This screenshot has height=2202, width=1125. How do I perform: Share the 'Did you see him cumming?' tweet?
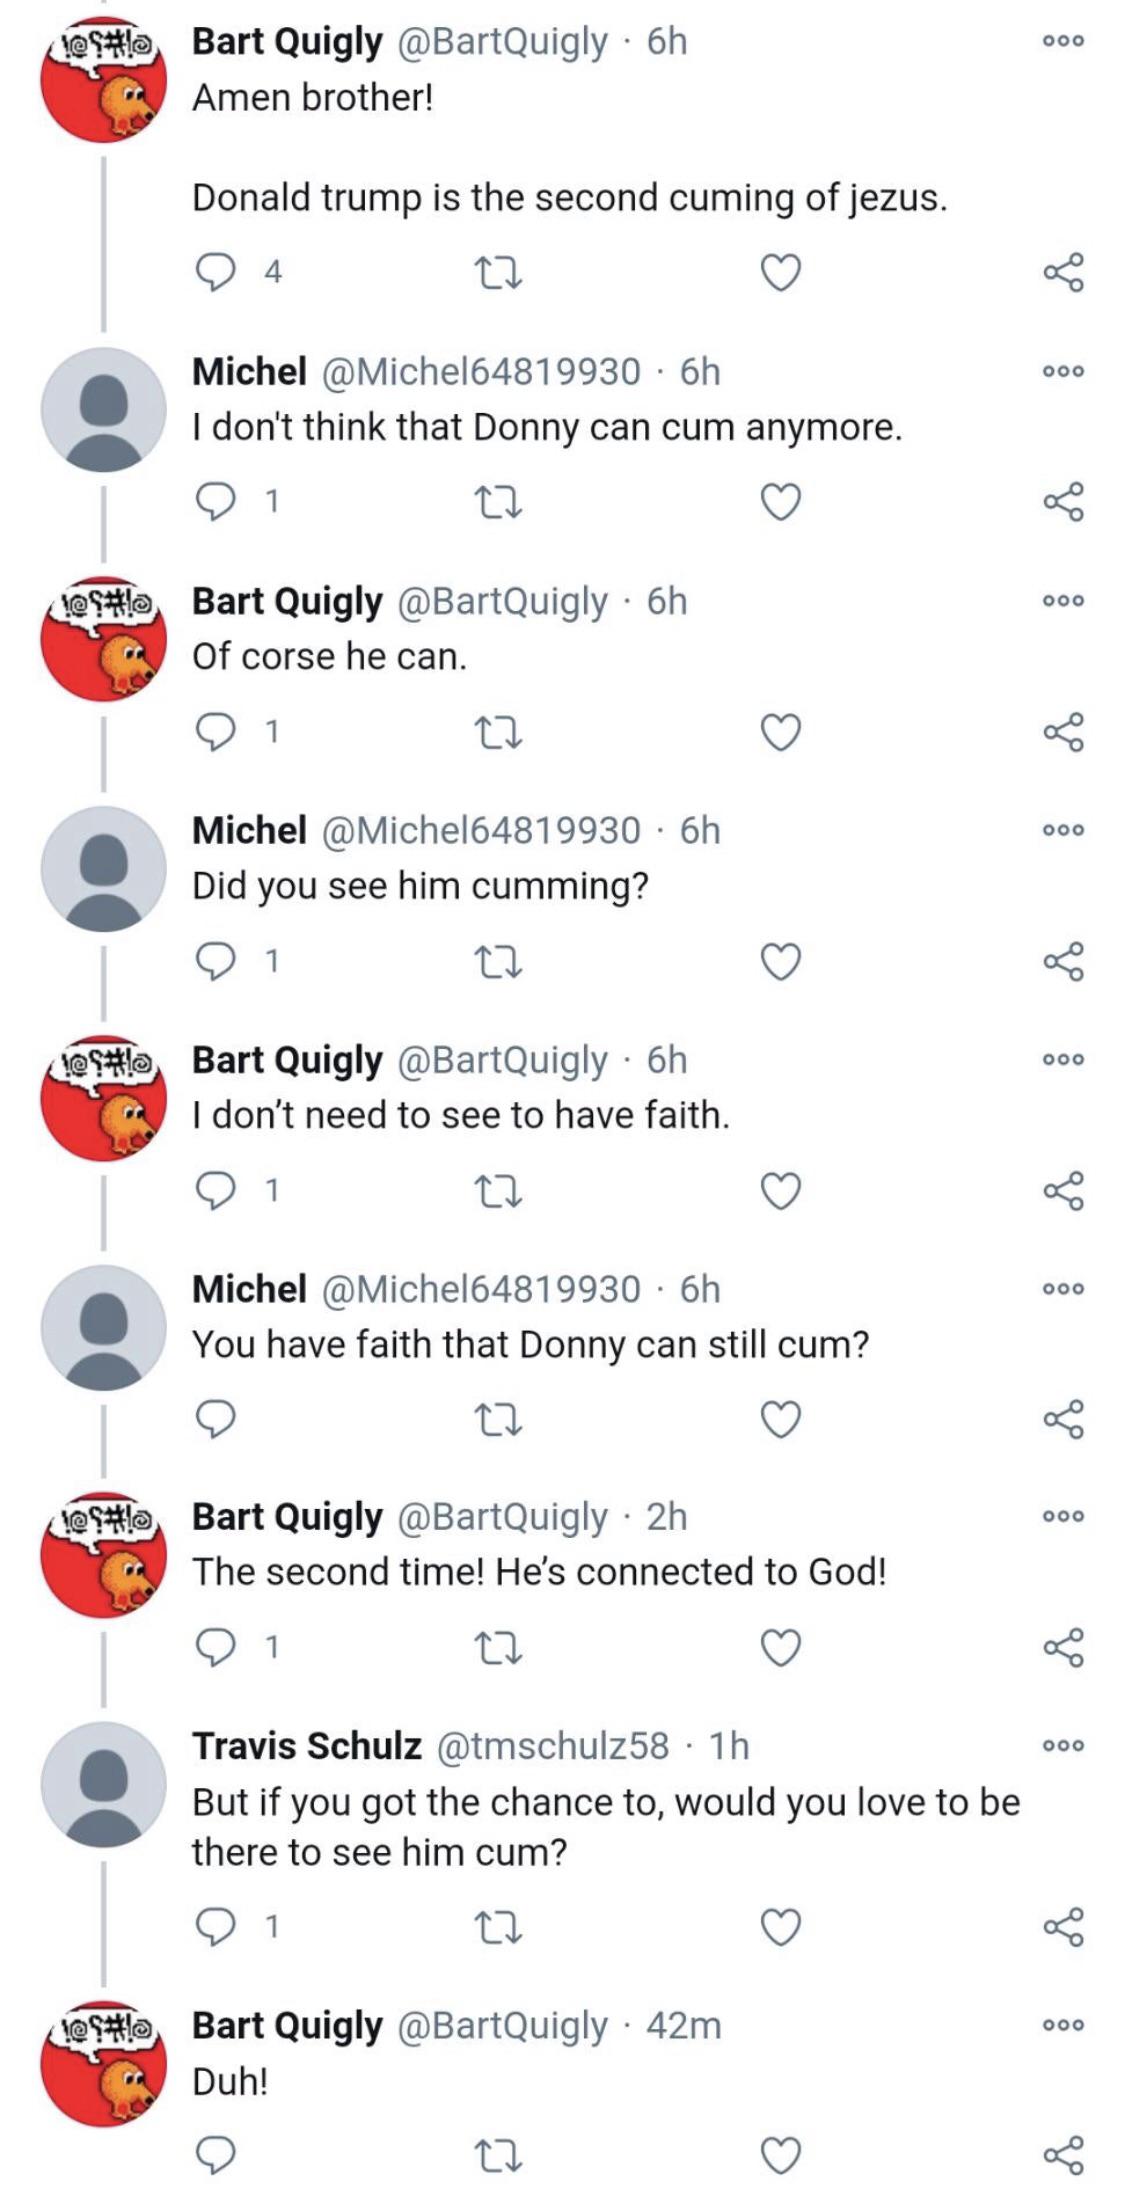point(1063,964)
